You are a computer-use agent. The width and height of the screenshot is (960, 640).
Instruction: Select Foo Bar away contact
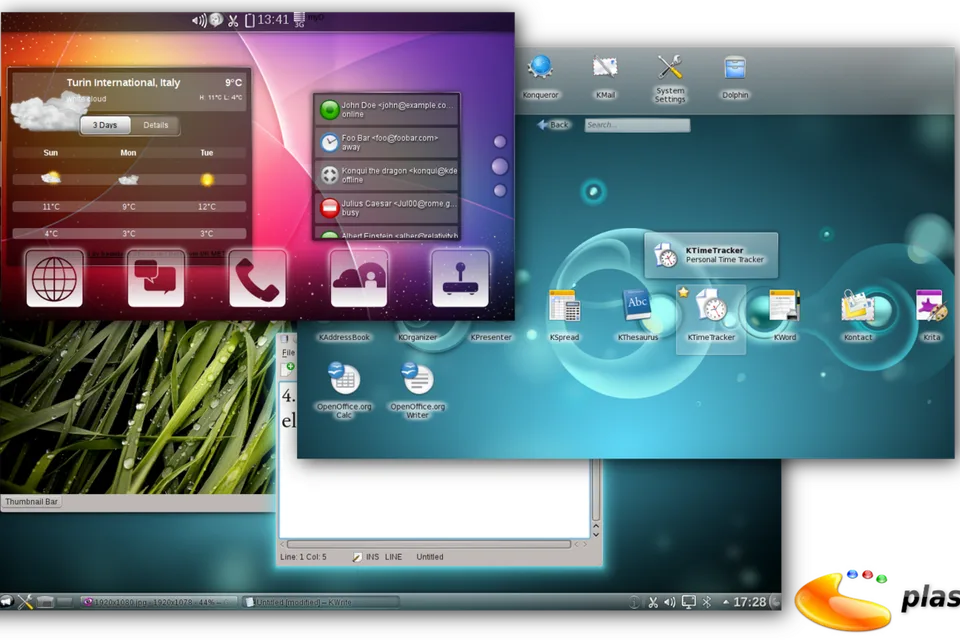(387, 143)
